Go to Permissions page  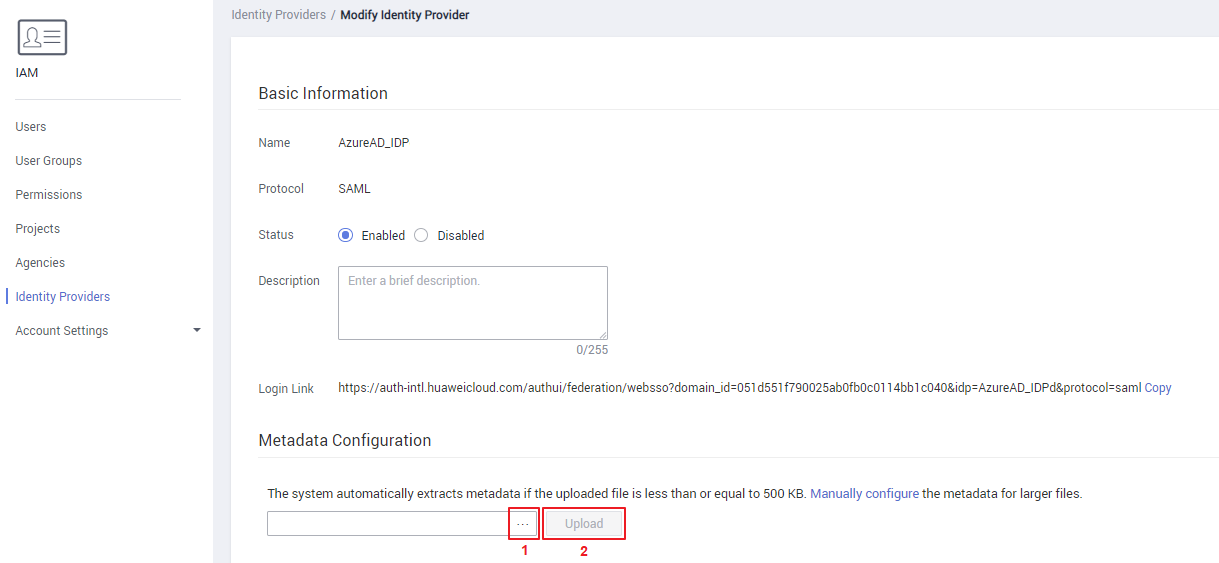pyautogui.click(x=49, y=195)
